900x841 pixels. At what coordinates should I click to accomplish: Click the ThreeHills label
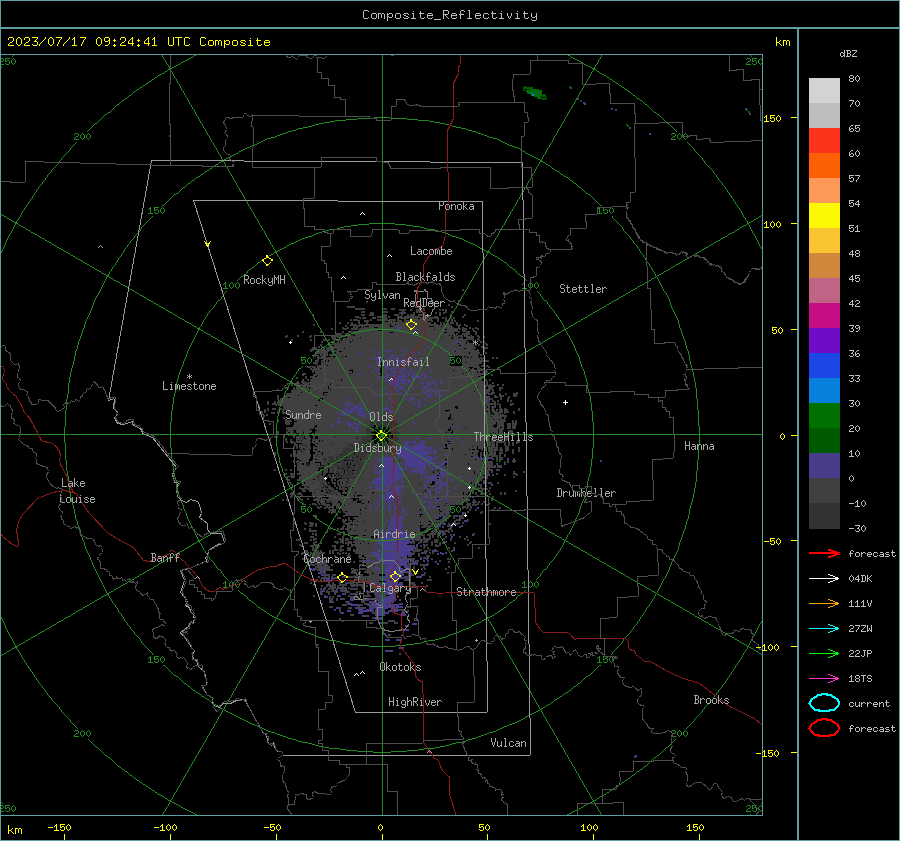(503, 437)
